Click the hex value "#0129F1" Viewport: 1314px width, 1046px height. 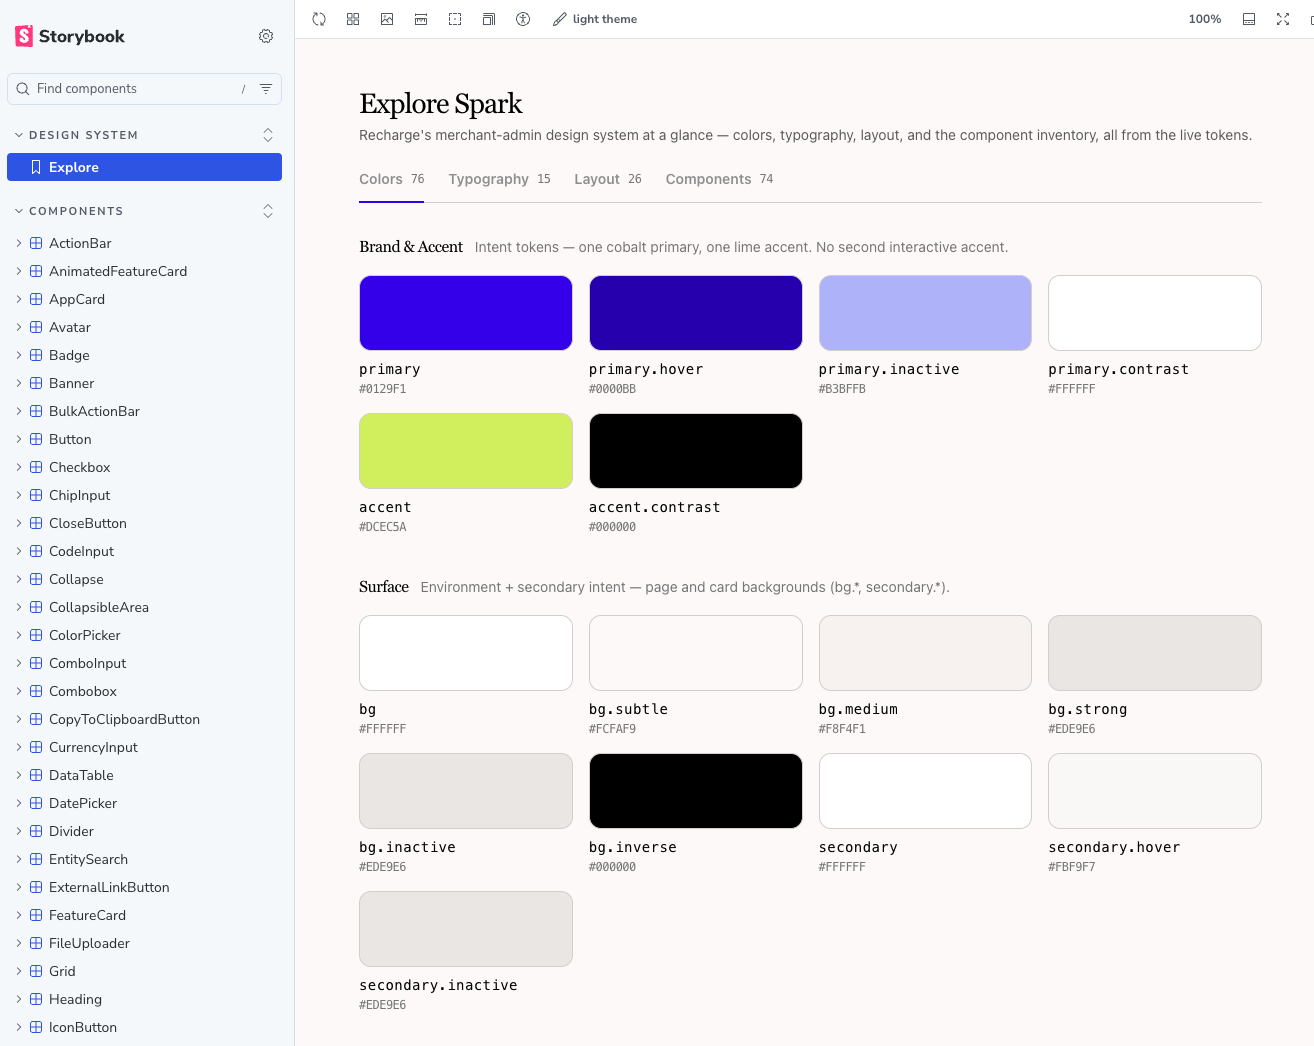point(383,389)
